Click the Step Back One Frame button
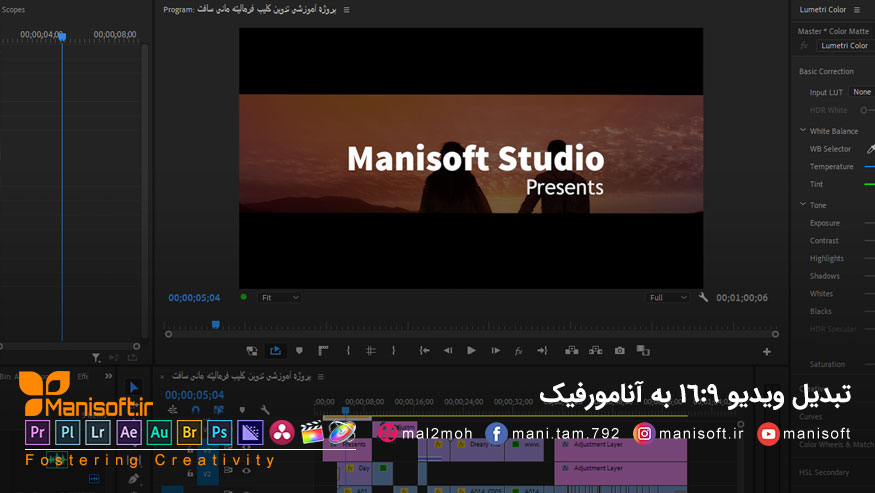This screenshot has width=875, height=493. click(x=448, y=351)
